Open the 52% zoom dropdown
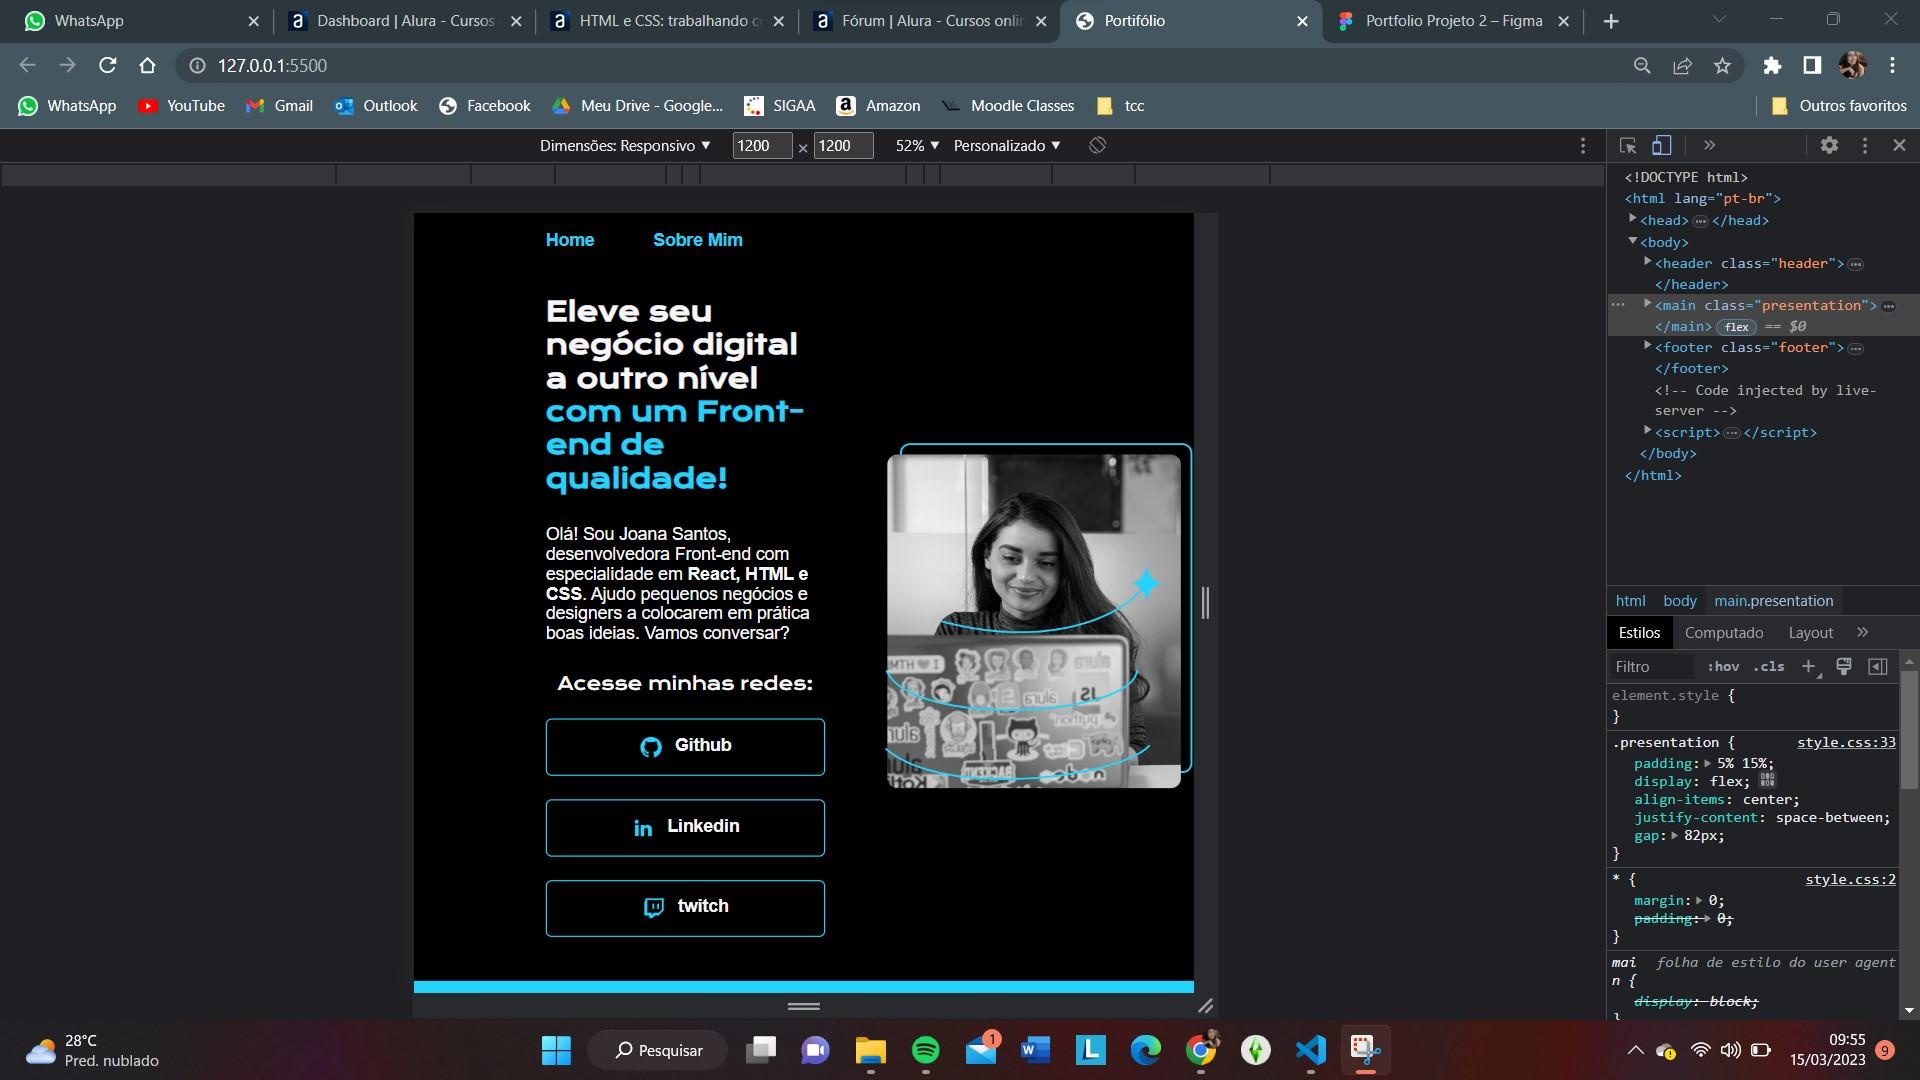This screenshot has height=1080, width=1920. point(917,145)
